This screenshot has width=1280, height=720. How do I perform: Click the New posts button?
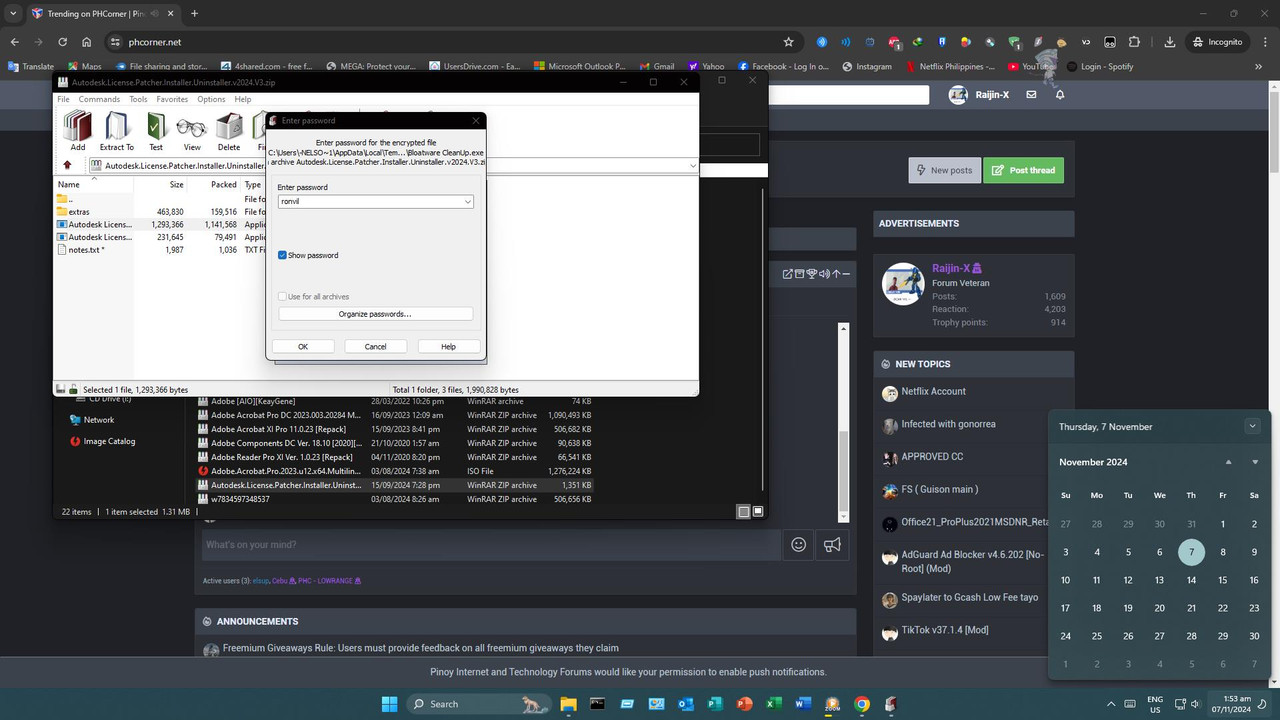pos(945,170)
